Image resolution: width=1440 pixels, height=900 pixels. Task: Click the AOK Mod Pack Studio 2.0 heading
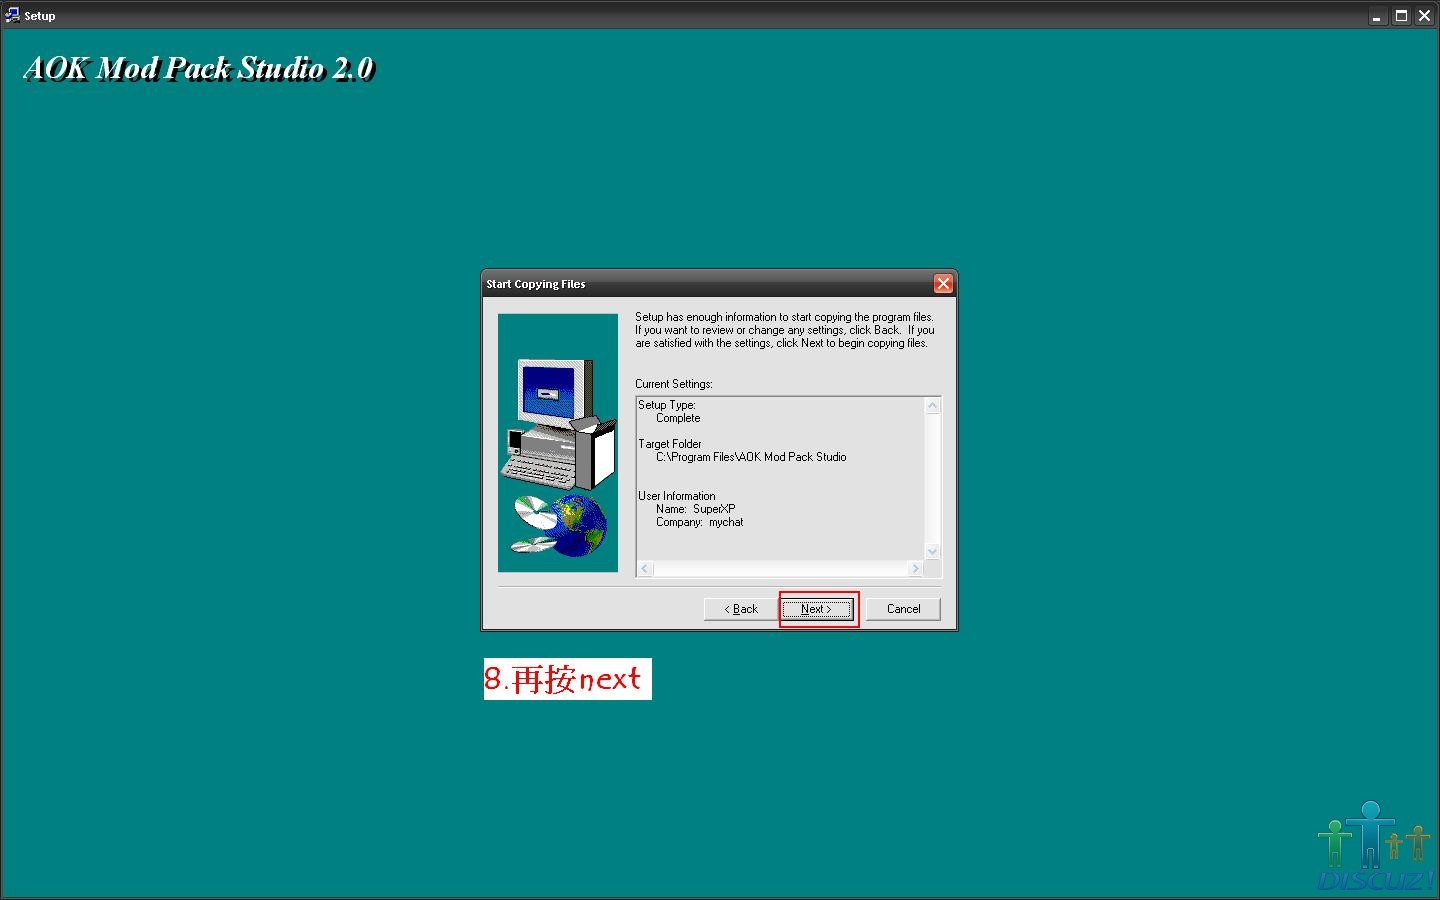pyautogui.click(x=198, y=68)
